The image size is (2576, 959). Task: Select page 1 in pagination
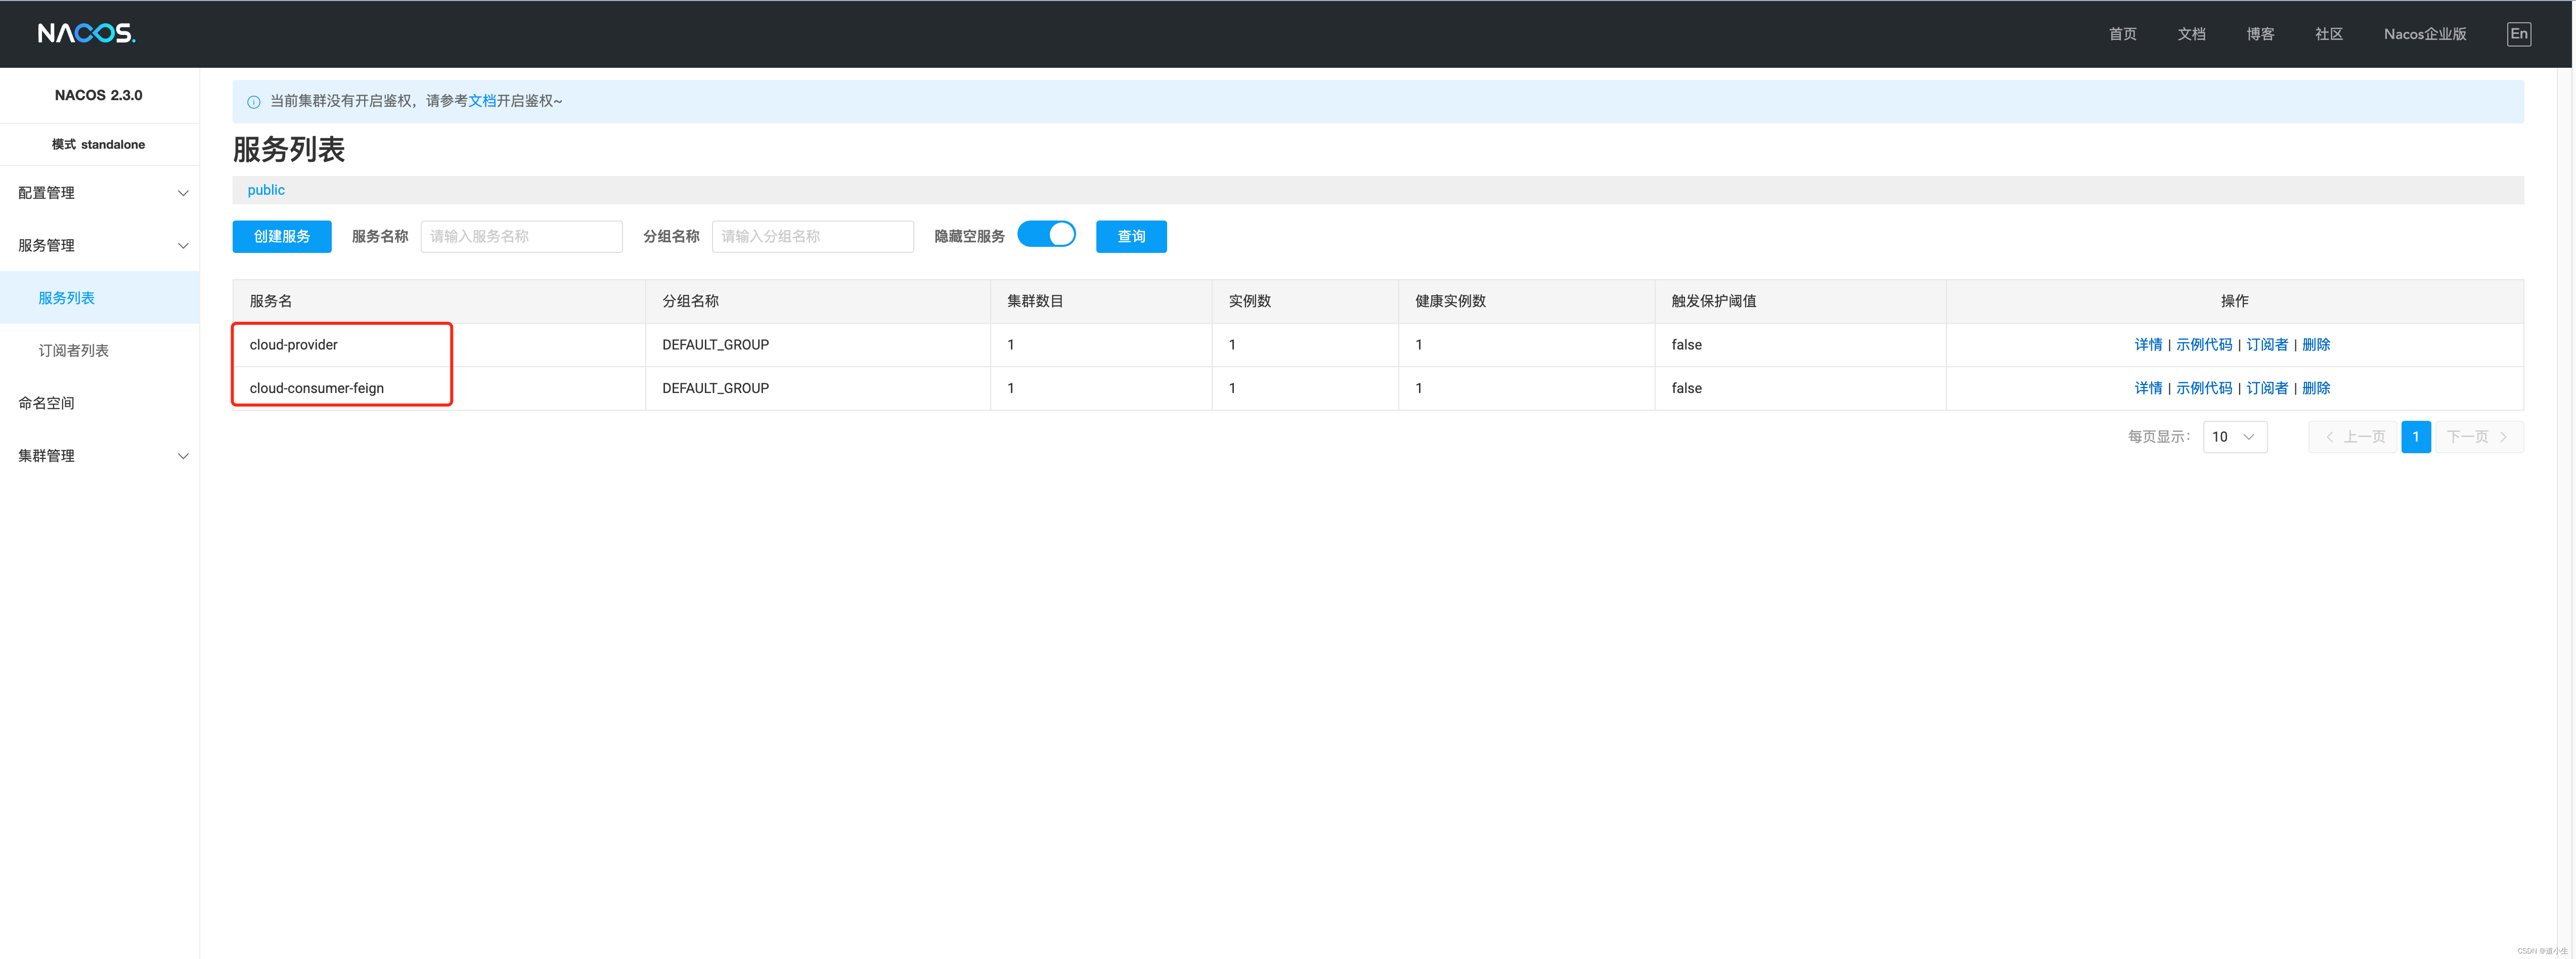click(2416, 437)
